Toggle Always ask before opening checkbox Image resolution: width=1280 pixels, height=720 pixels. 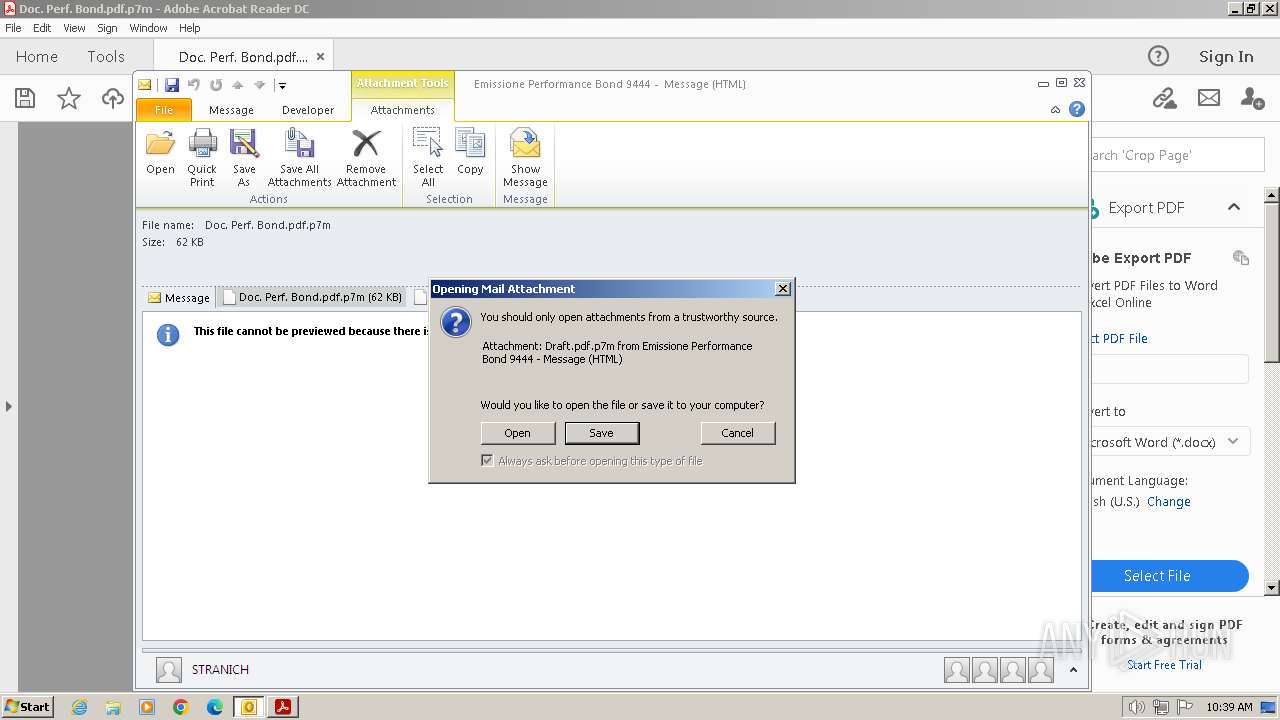click(487, 461)
